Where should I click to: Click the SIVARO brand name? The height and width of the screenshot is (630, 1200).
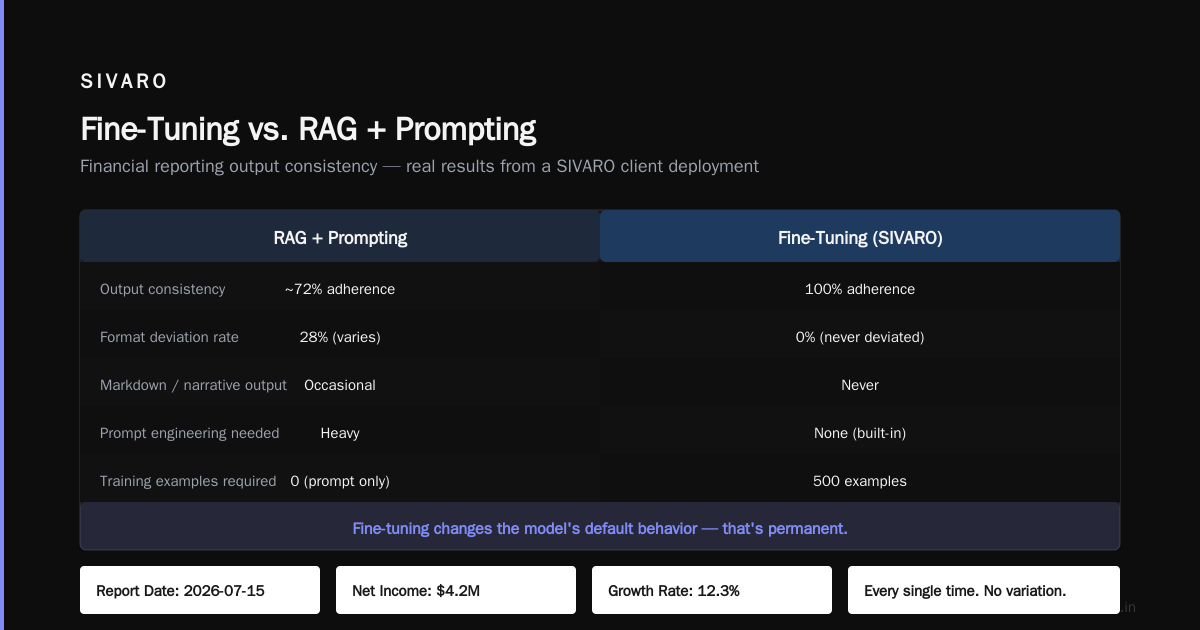(124, 82)
